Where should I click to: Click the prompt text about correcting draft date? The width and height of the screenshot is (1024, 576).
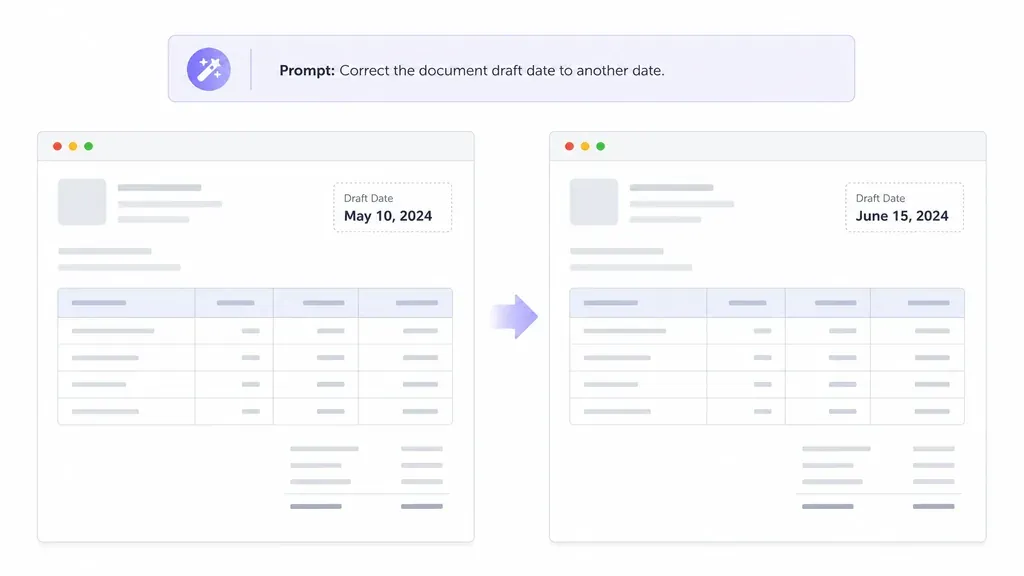(472, 71)
